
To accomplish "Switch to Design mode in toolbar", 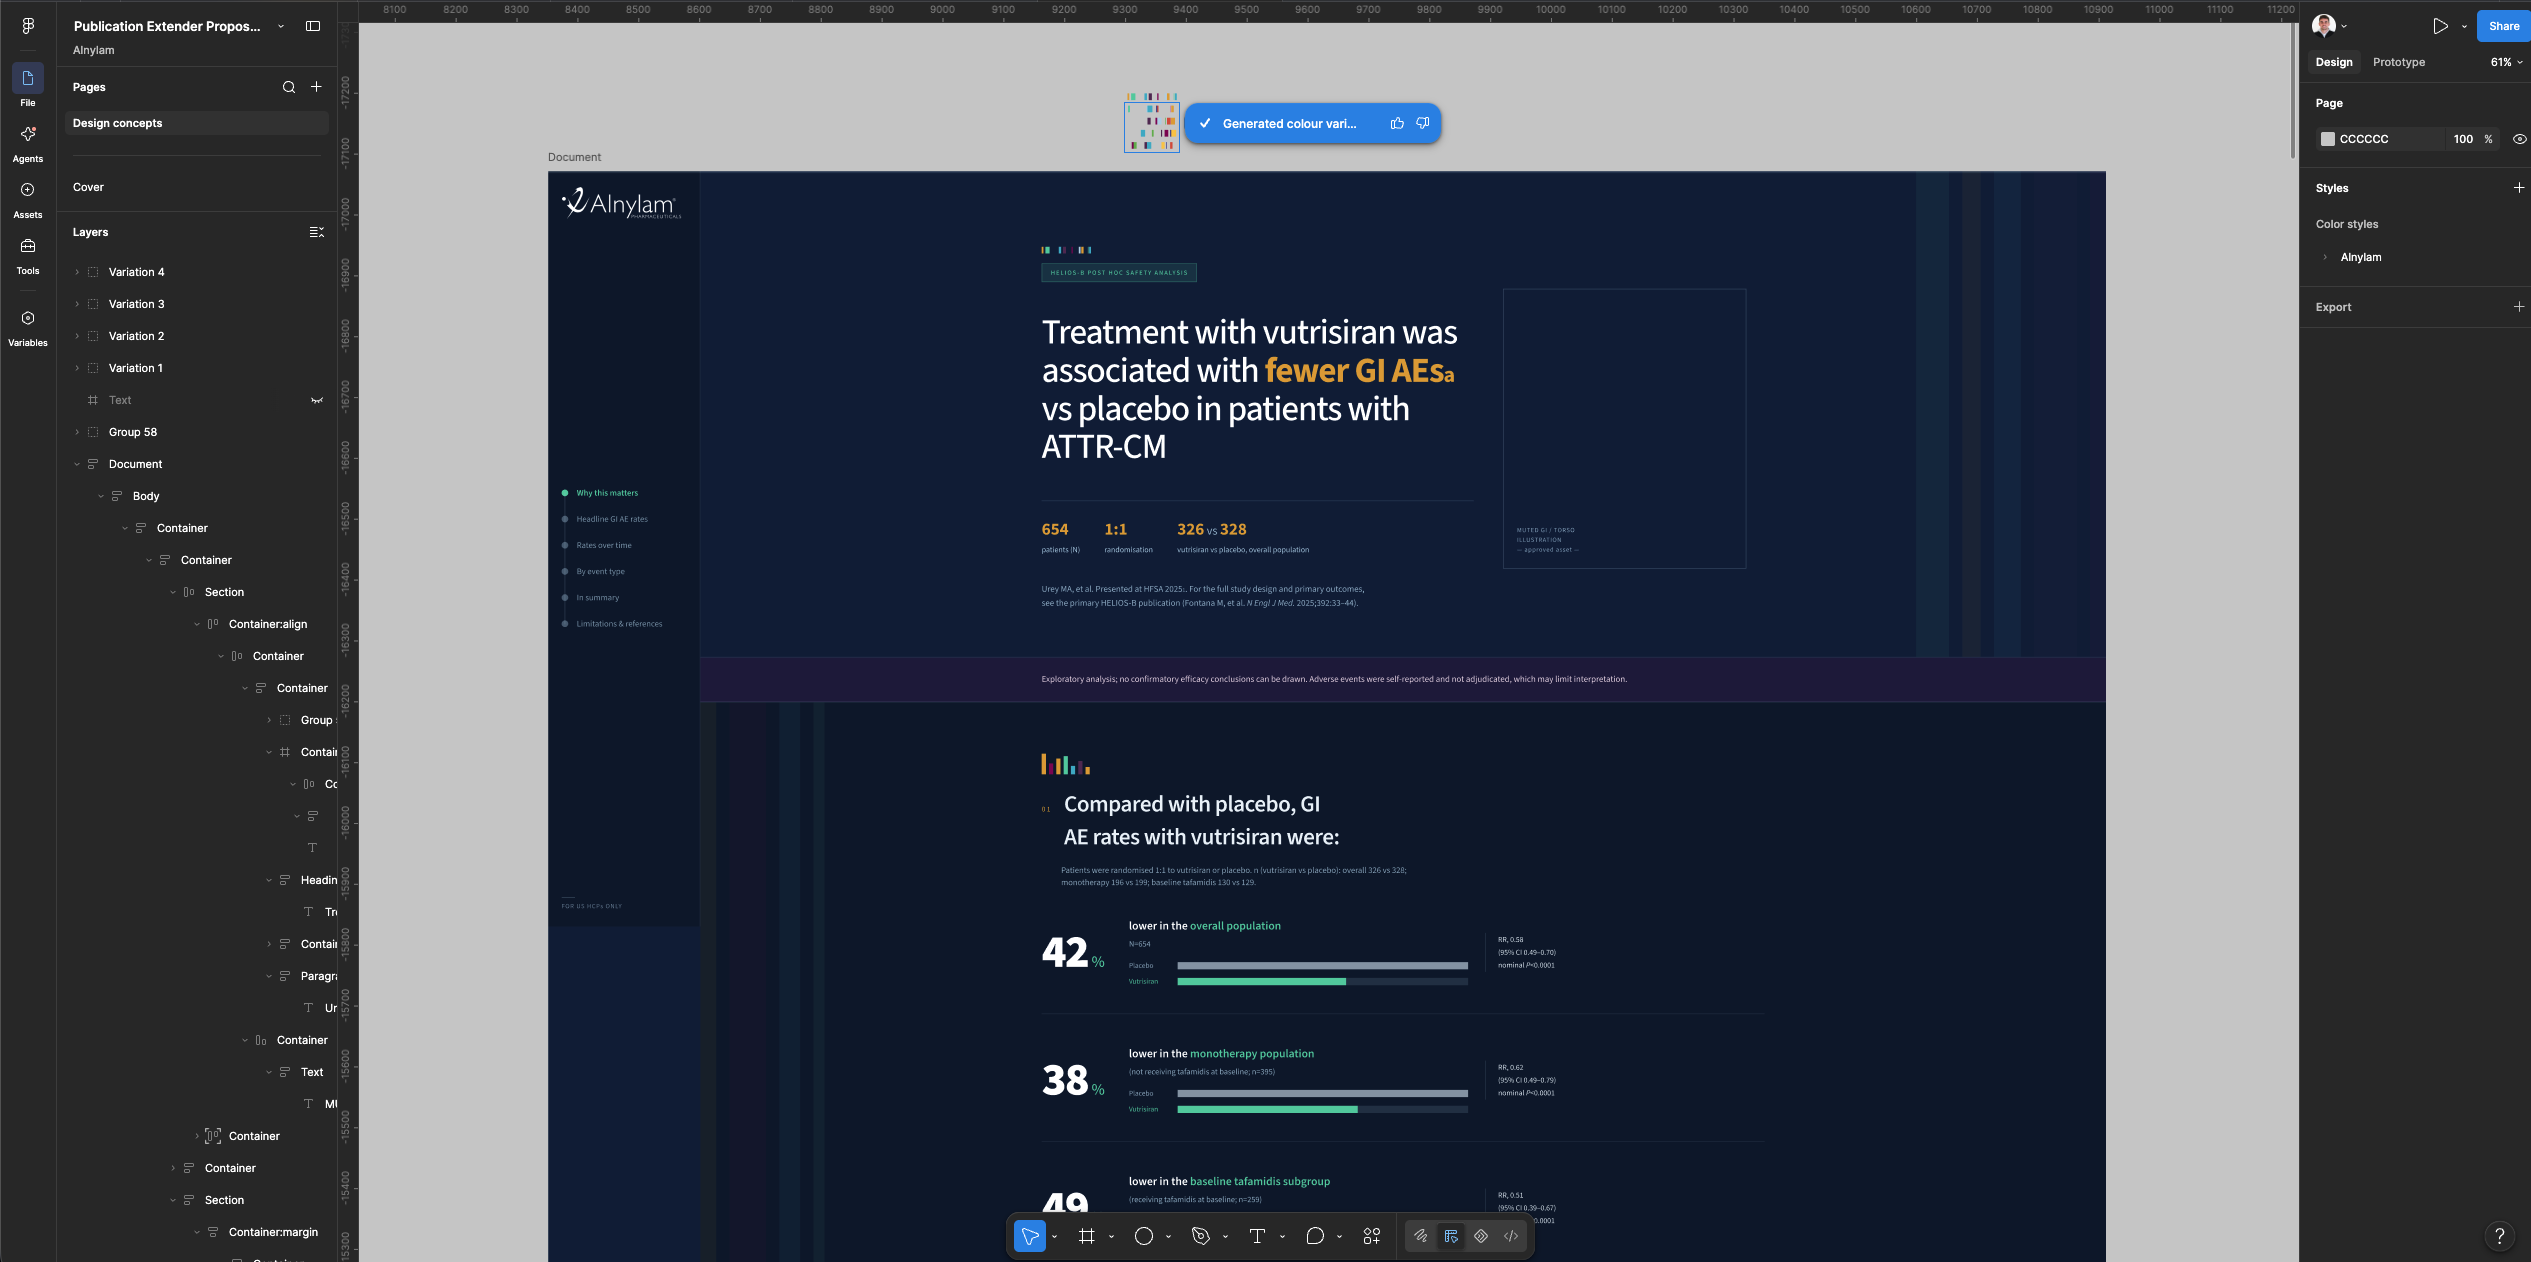I will 1451,1236.
